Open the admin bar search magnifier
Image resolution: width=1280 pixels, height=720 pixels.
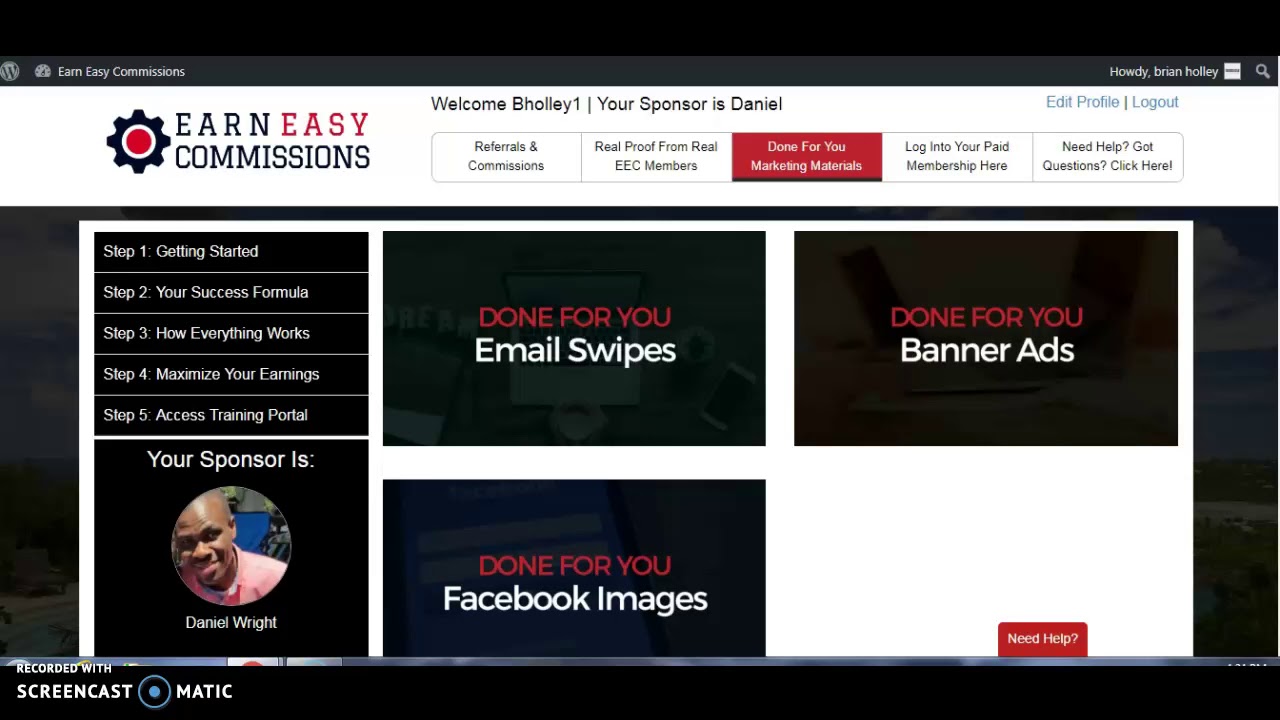coord(1263,71)
